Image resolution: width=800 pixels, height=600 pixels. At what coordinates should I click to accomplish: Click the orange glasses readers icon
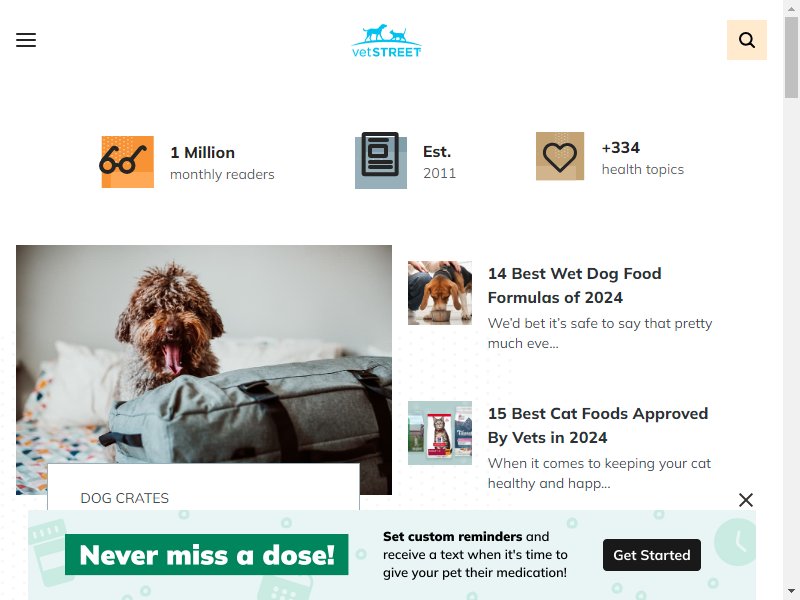126,161
